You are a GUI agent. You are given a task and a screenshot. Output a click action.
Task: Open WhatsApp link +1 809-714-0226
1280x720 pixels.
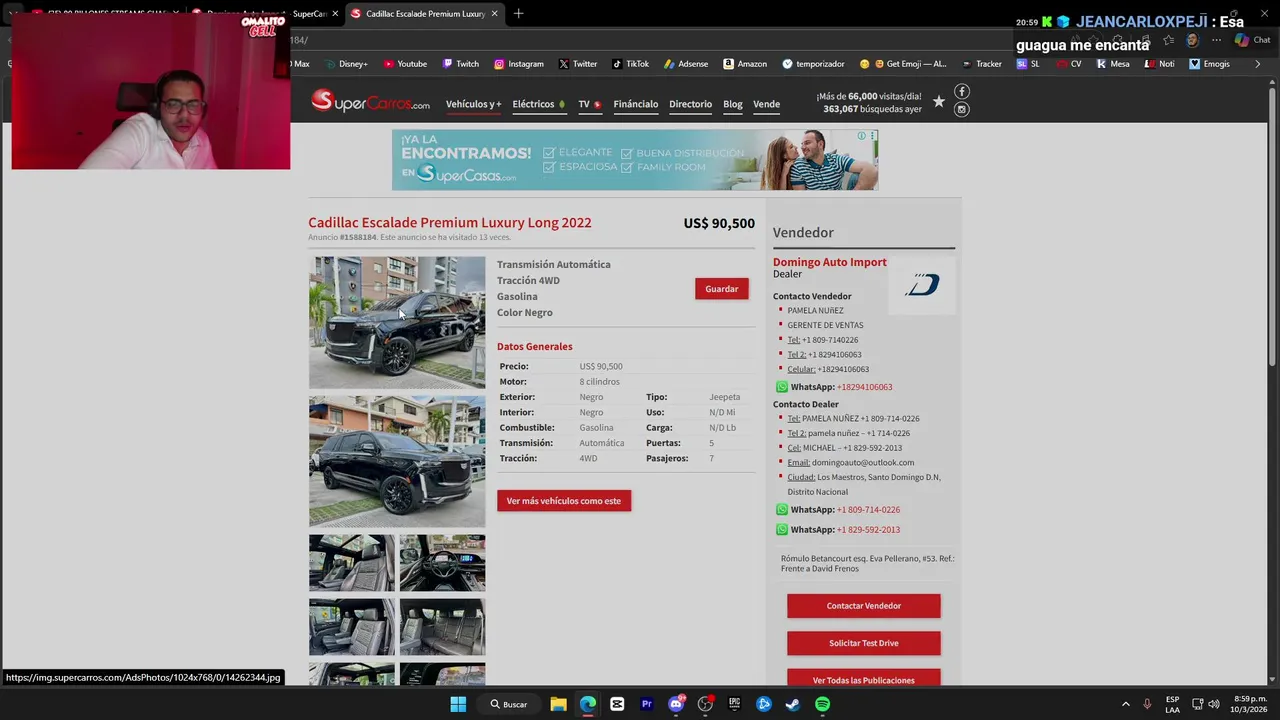pyautogui.click(x=868, y=510)
